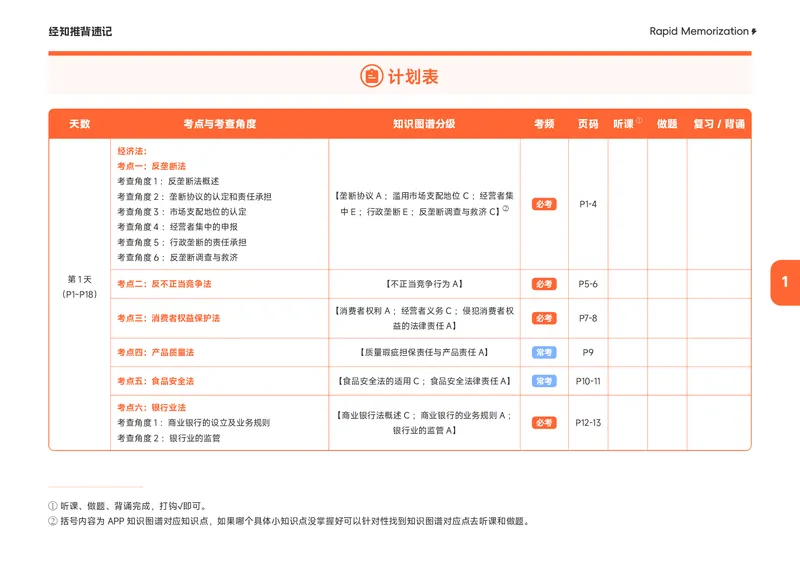Click 考点二：反不正当竞争法
The image size is (800, 566).
[164, 284]
